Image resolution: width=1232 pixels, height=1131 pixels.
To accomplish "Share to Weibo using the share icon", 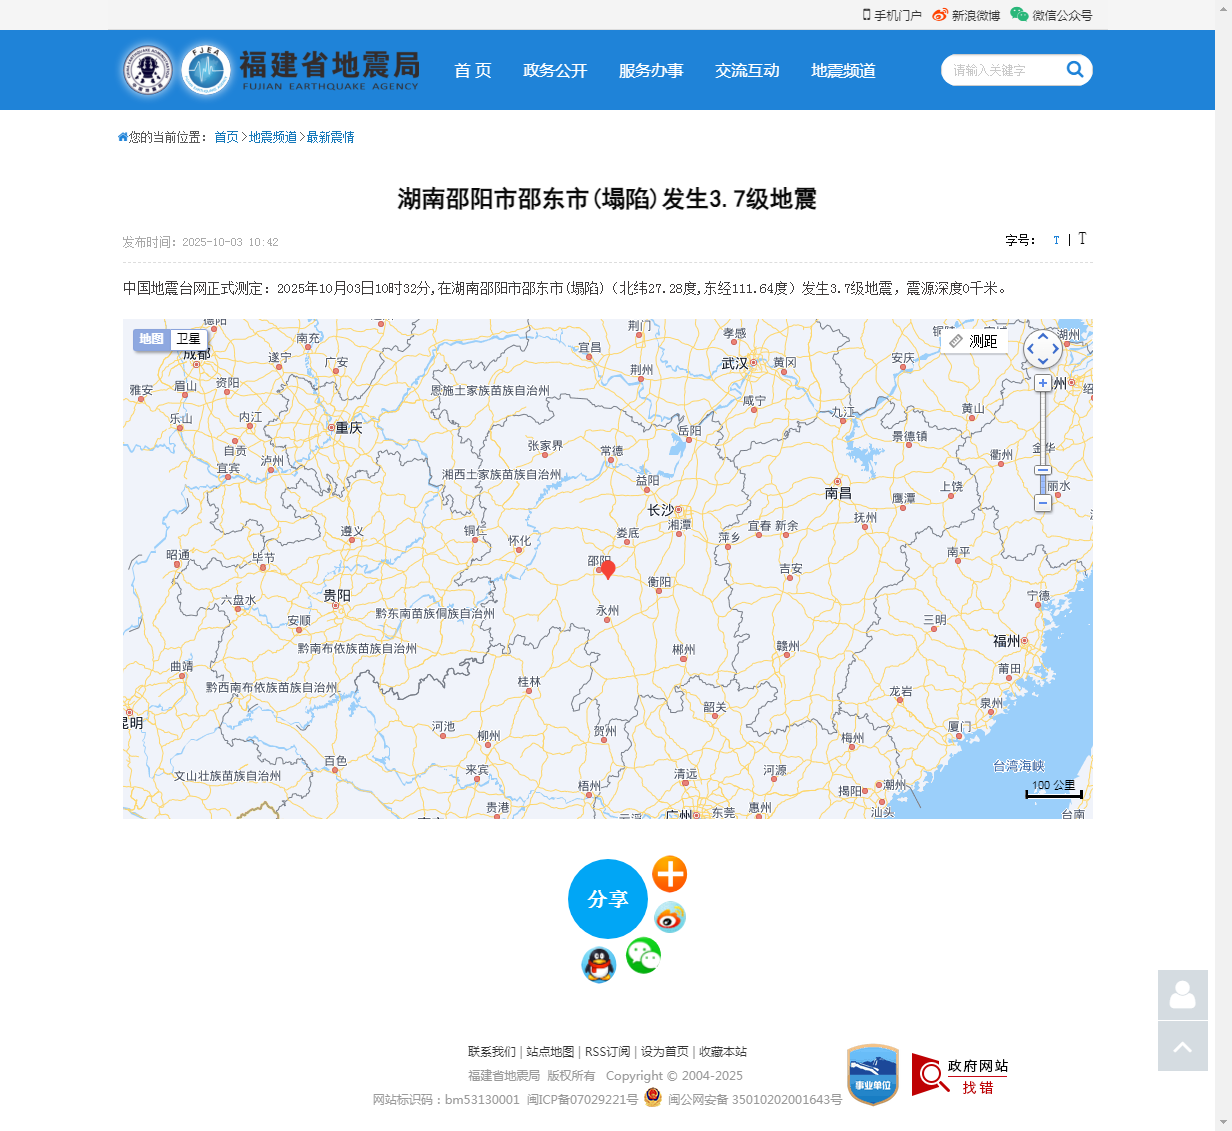I will tap(669, 917).
